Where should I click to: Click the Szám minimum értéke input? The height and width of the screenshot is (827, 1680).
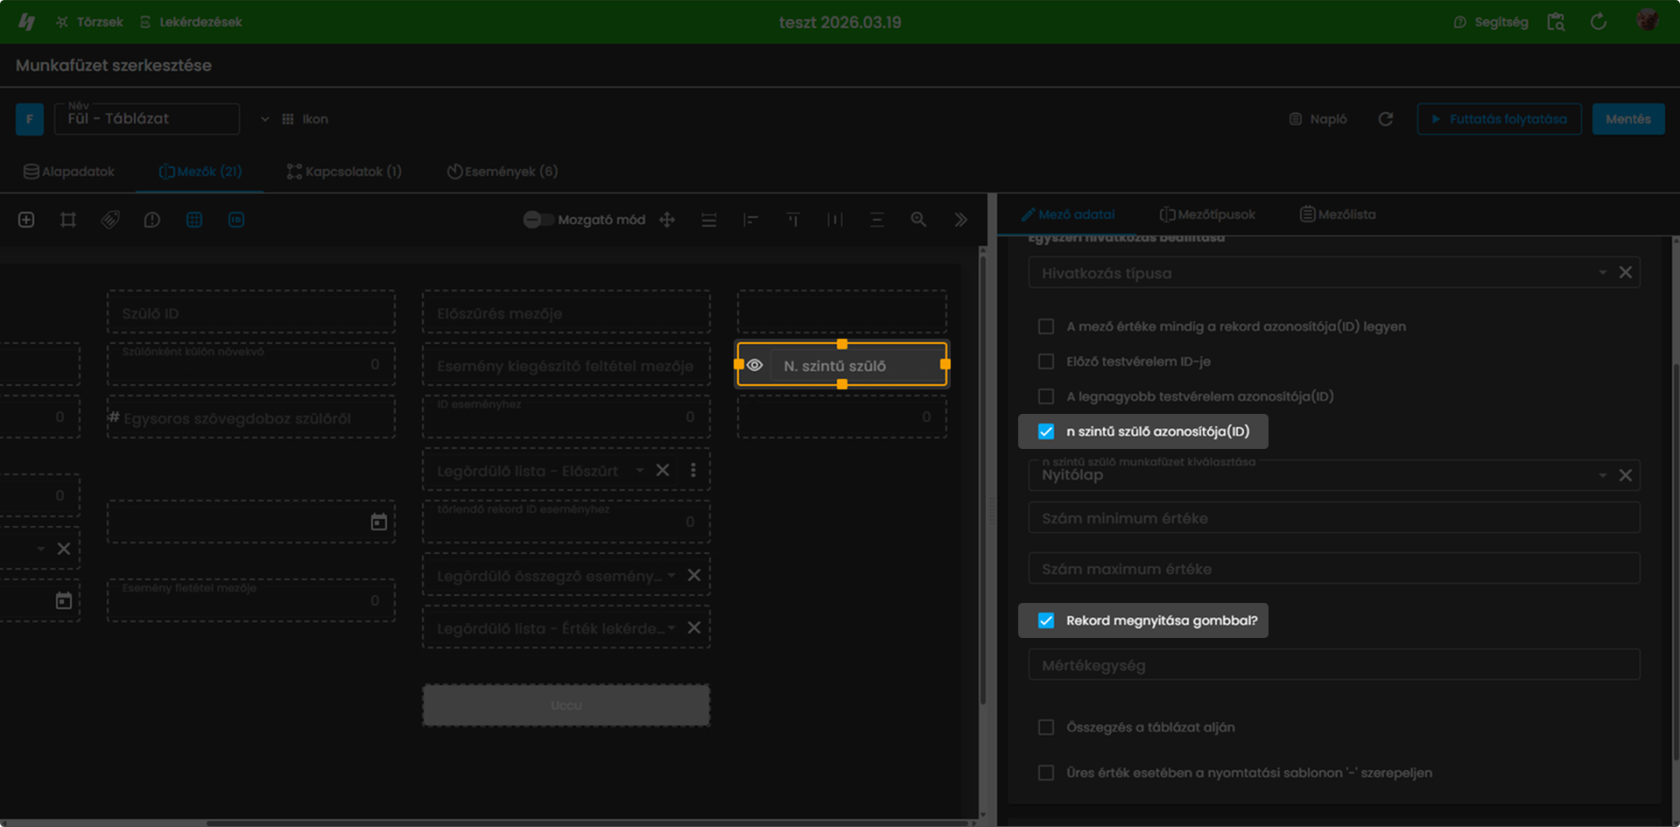[1334, 518]
